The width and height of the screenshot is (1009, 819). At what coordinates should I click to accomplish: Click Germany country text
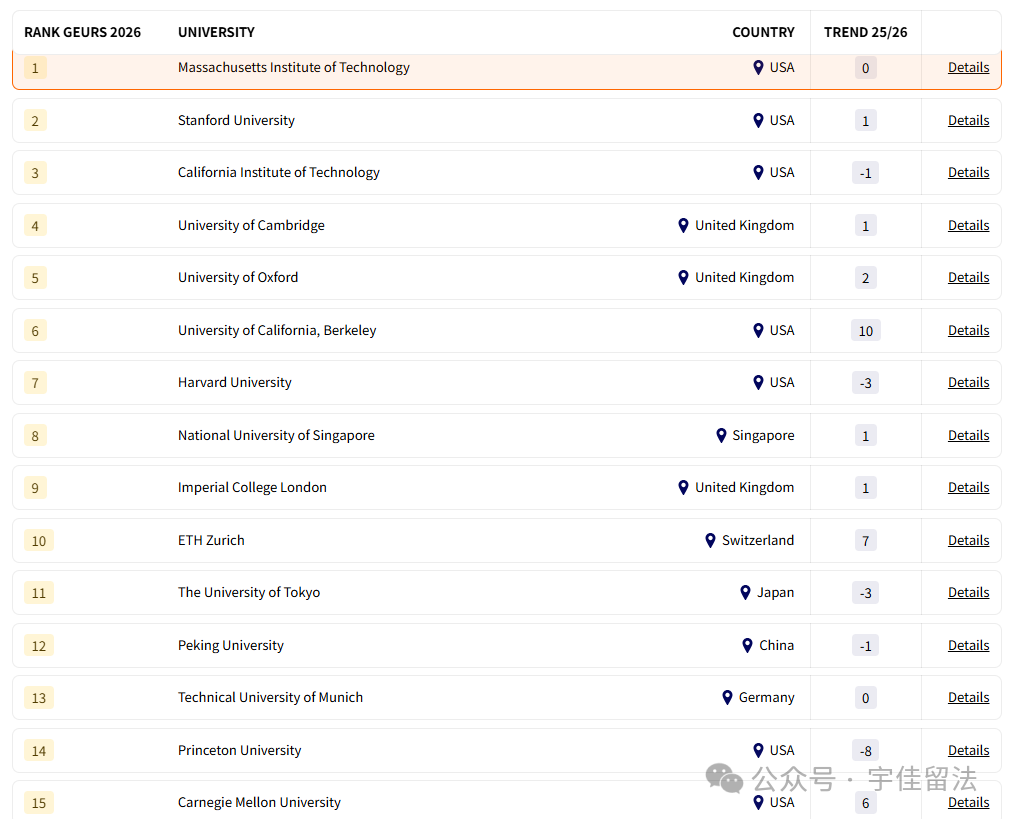tap(766, 697)
